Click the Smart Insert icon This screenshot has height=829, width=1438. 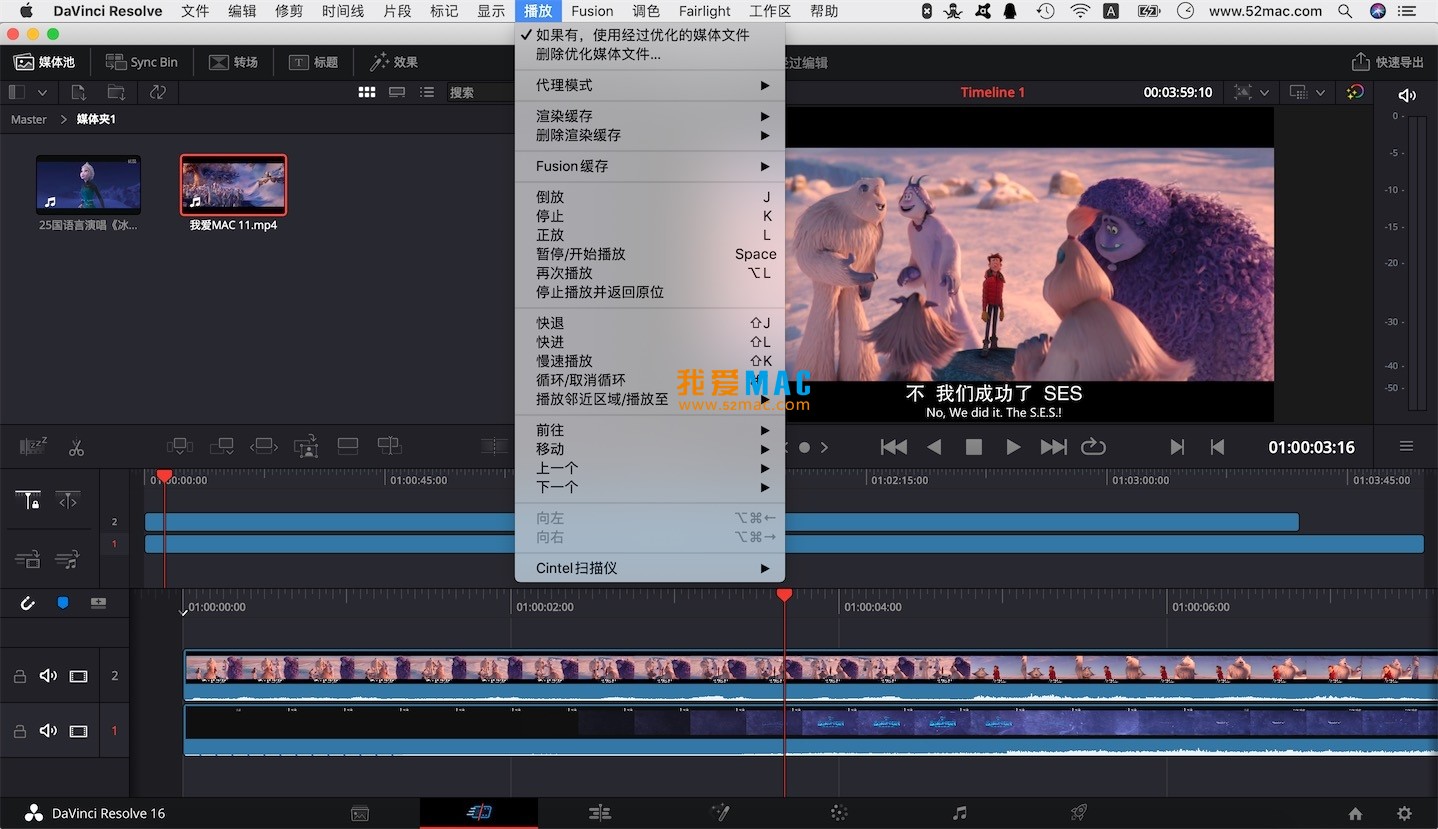click(180, 446)
